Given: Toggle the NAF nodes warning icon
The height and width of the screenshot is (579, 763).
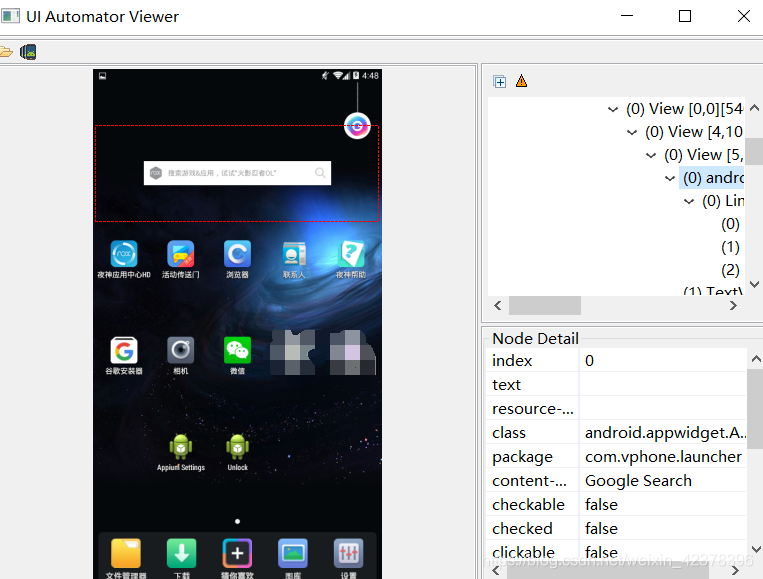Looking at the screenshot, I should tap(521, 81).
